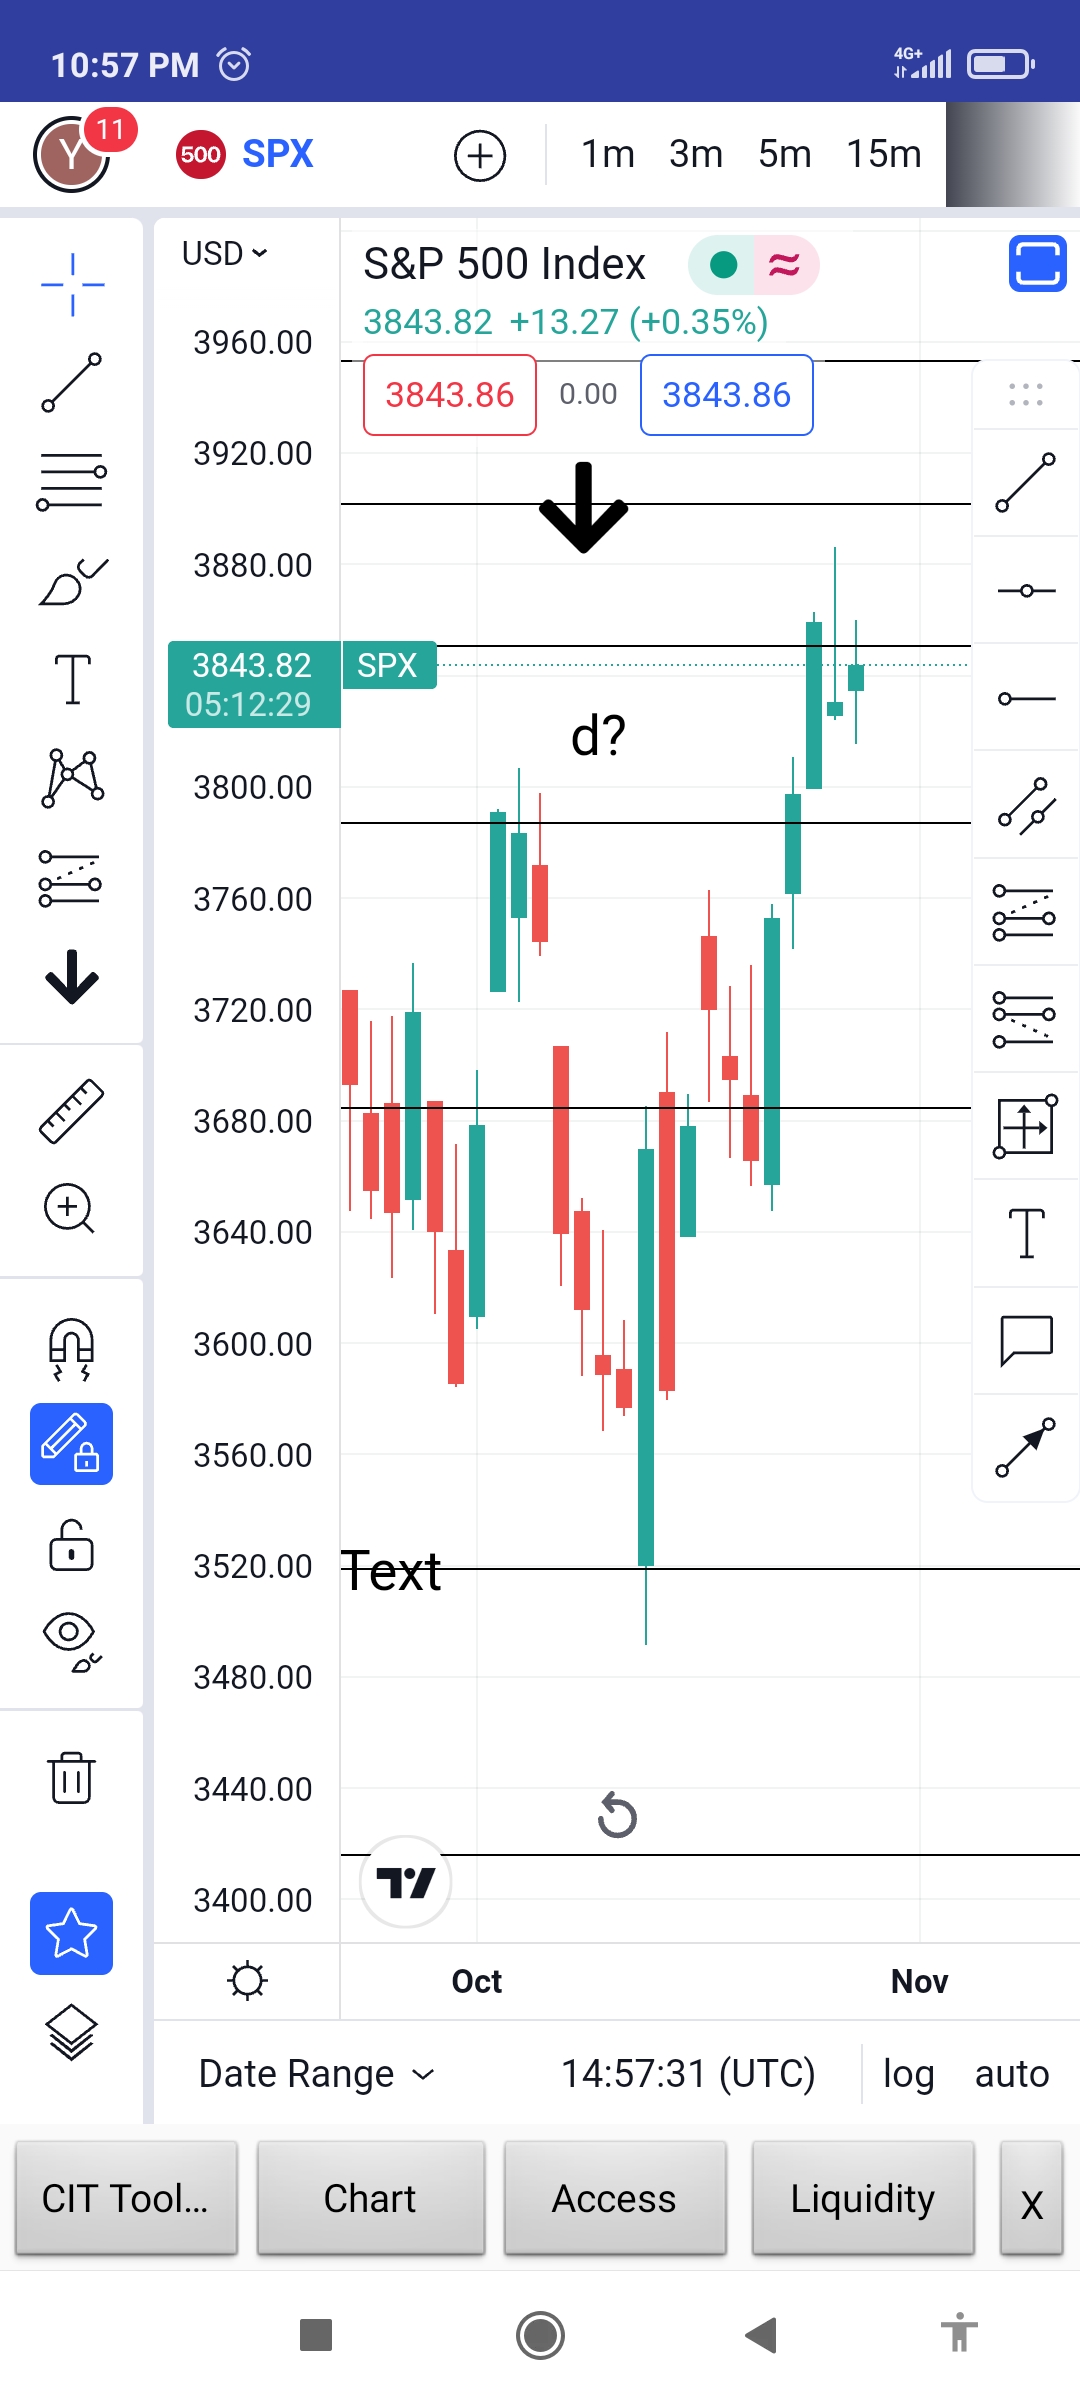Select the ruler measure tool

tap(72, 1111)
